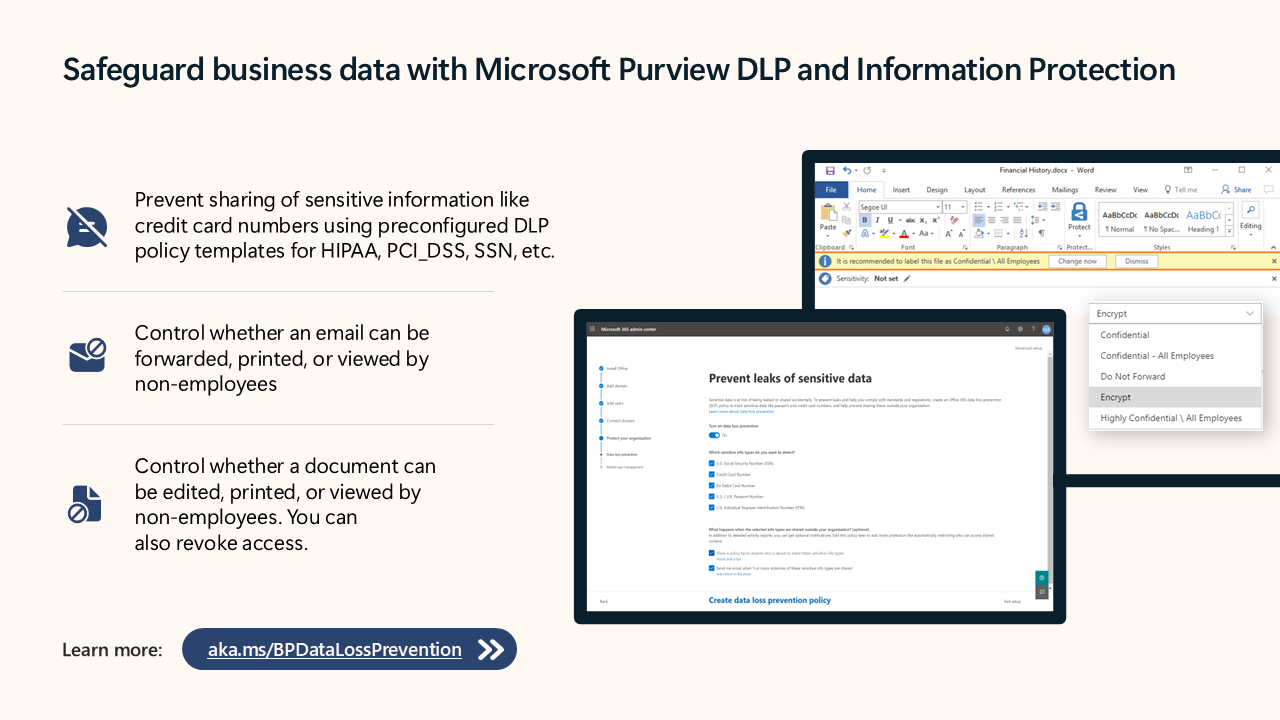Uncheck U.S. / U.K. Passport Number checkbox
This screenshot has width=1280, height=720.
[x=711, y=496]
